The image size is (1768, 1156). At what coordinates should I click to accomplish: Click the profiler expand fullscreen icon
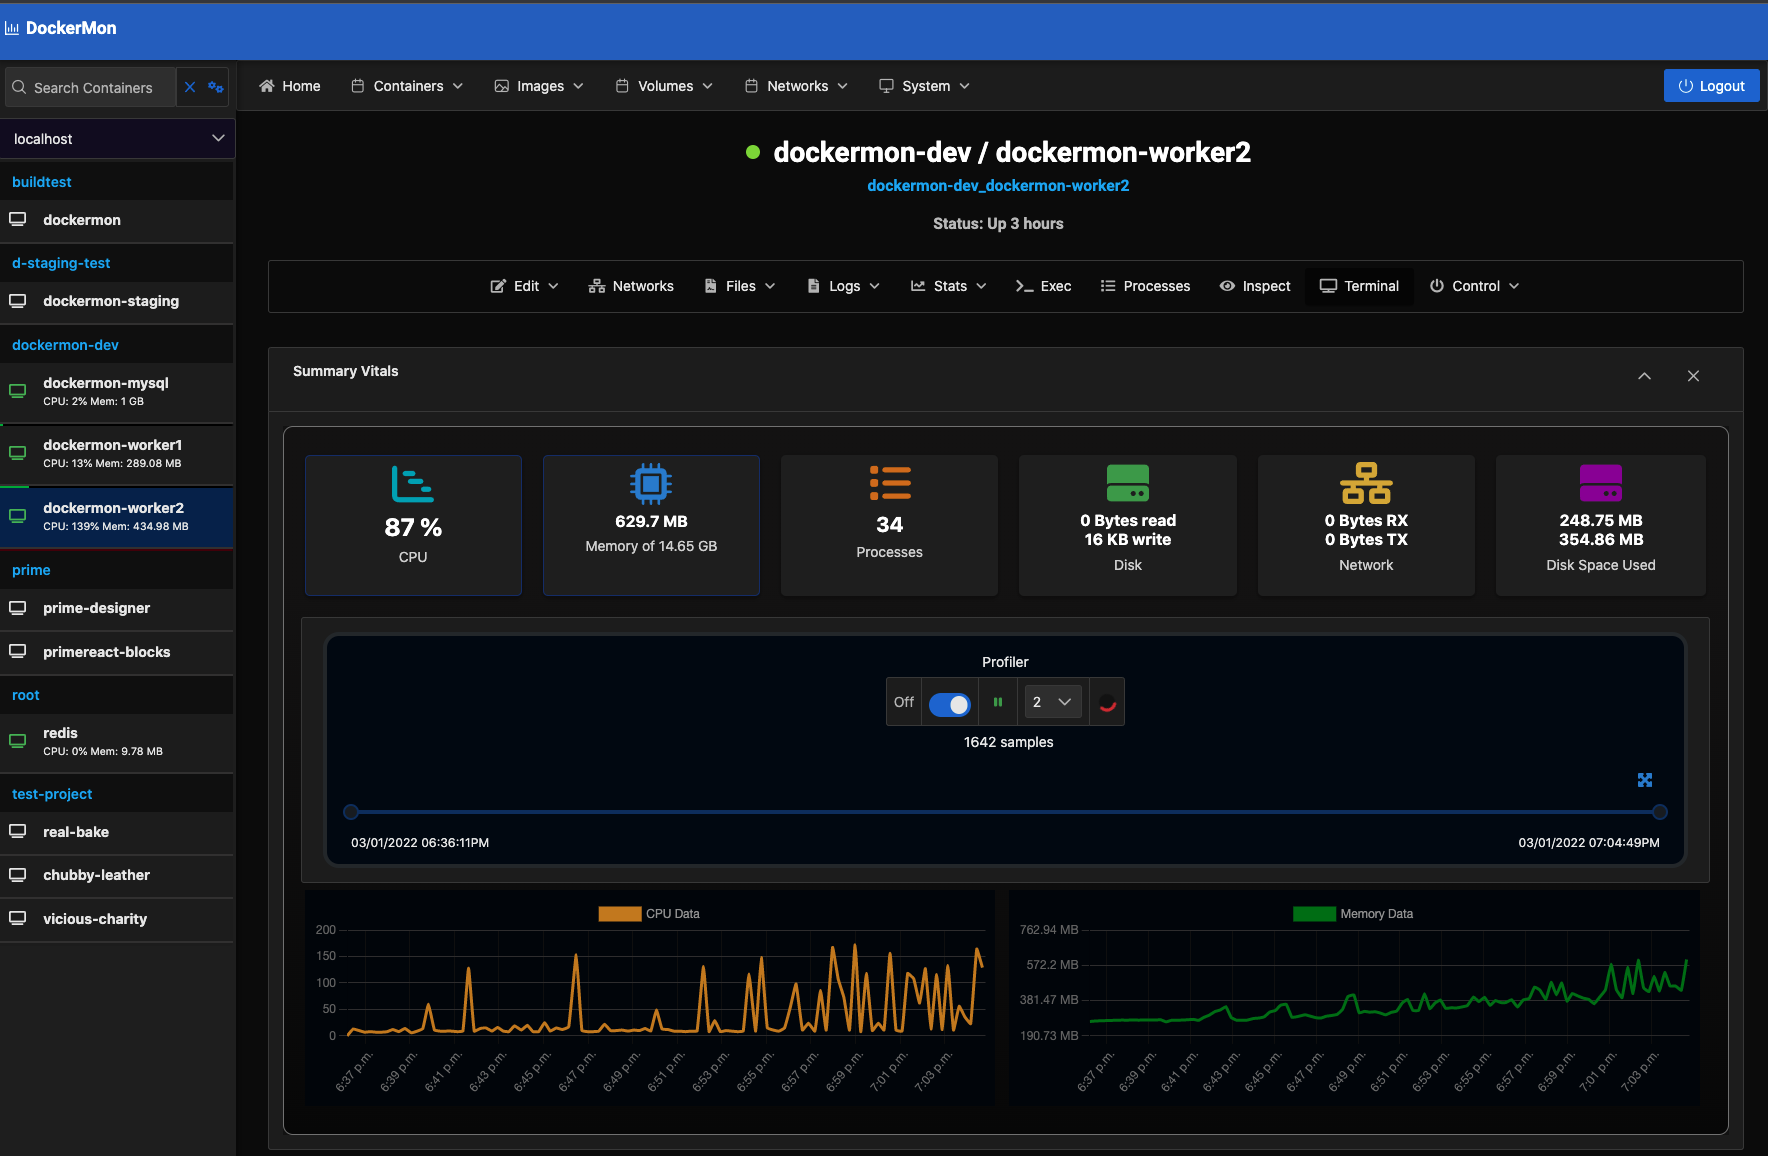[1644, 780]
